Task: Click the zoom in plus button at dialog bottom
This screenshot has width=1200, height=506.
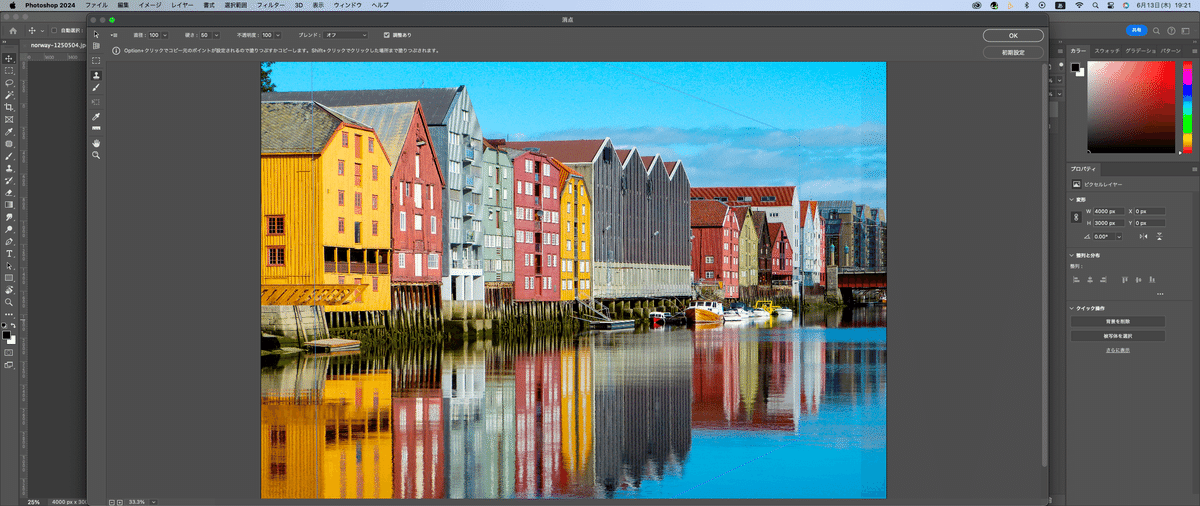Action: point(120,501)
